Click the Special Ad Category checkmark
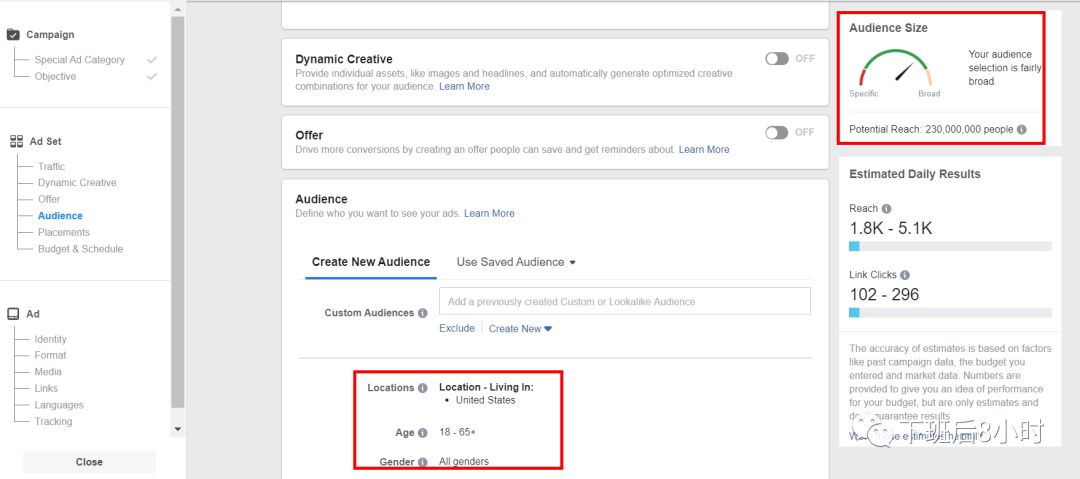This screenshot has width=1080, height=479. [x=152, y=60]
